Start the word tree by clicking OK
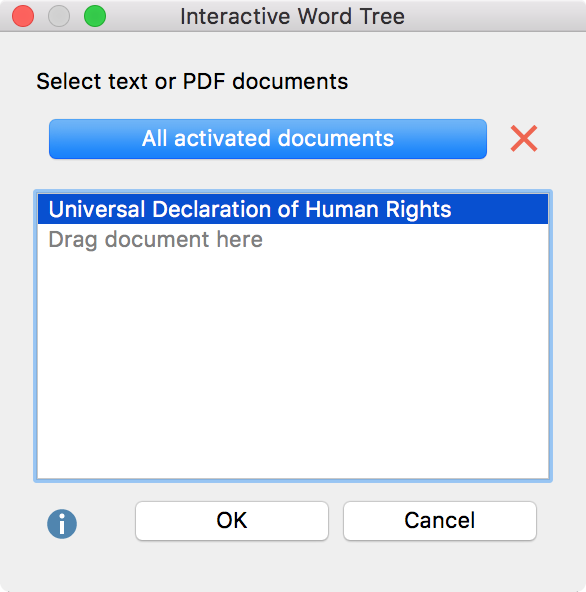 232,521
